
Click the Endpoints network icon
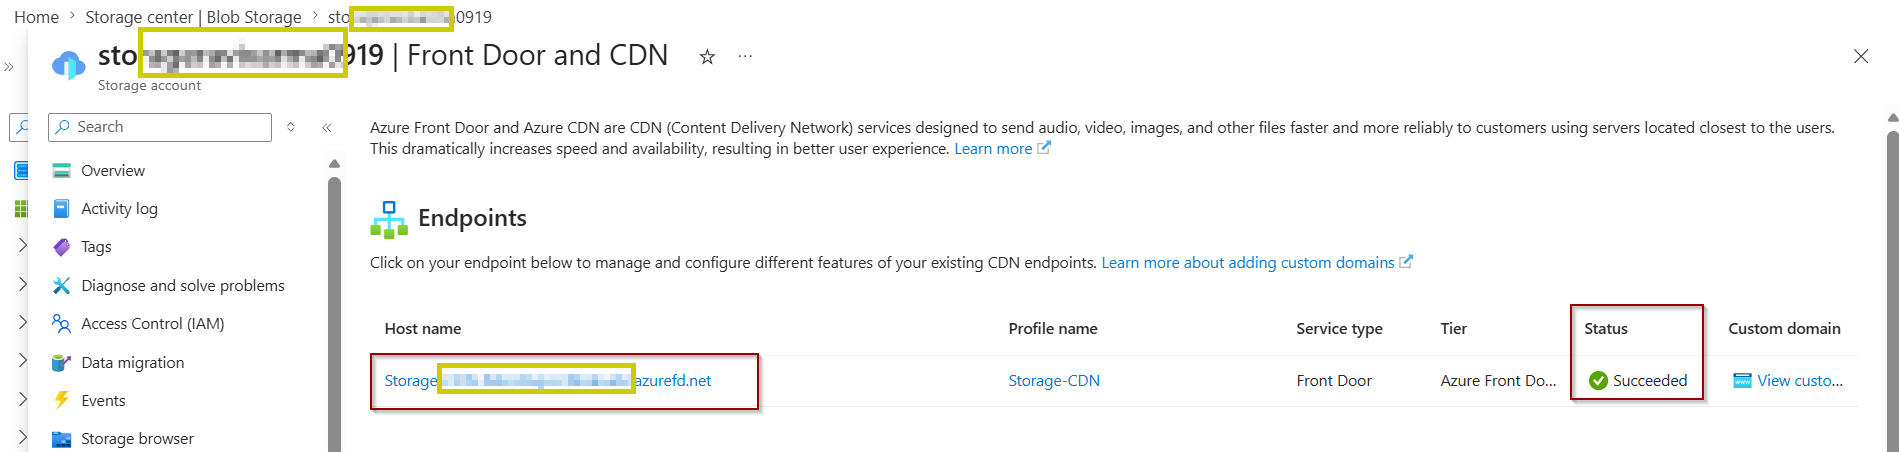coord(389,219)
